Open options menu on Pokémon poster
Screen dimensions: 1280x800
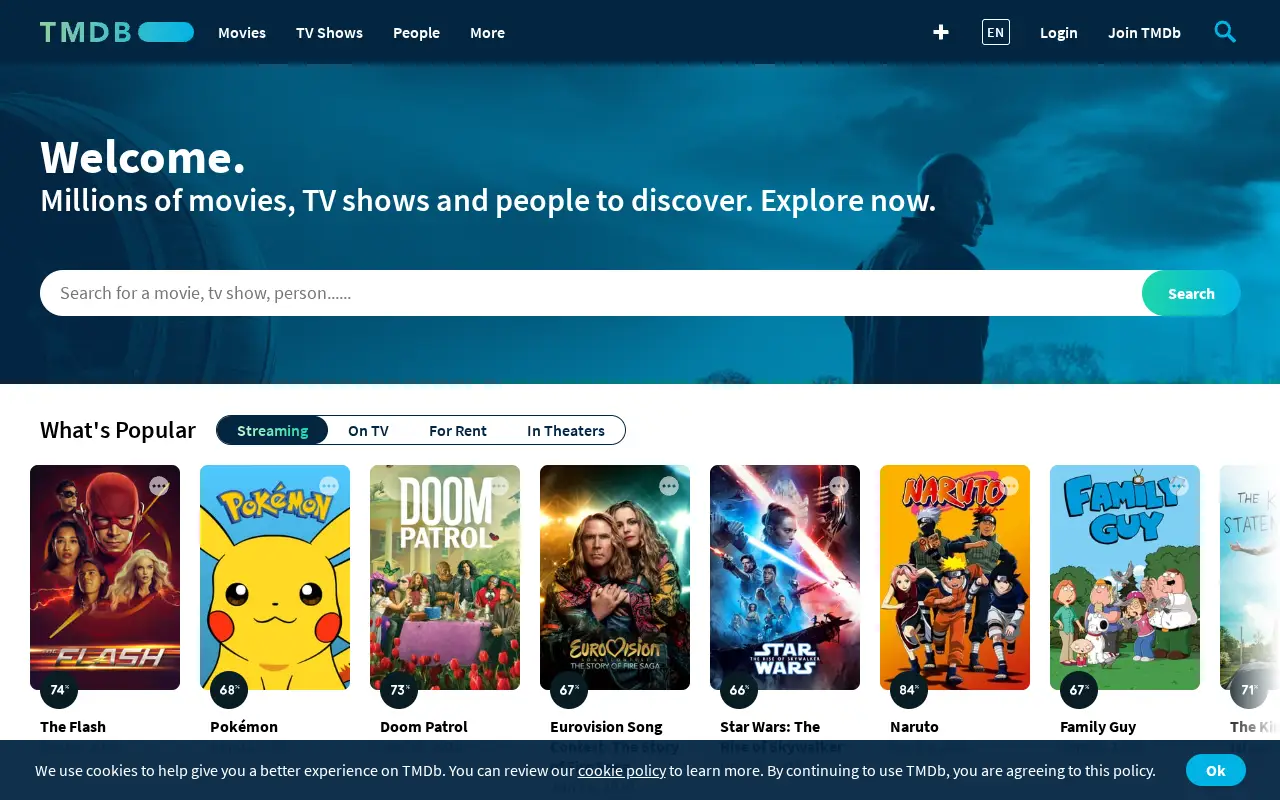(x=329, y=486)
